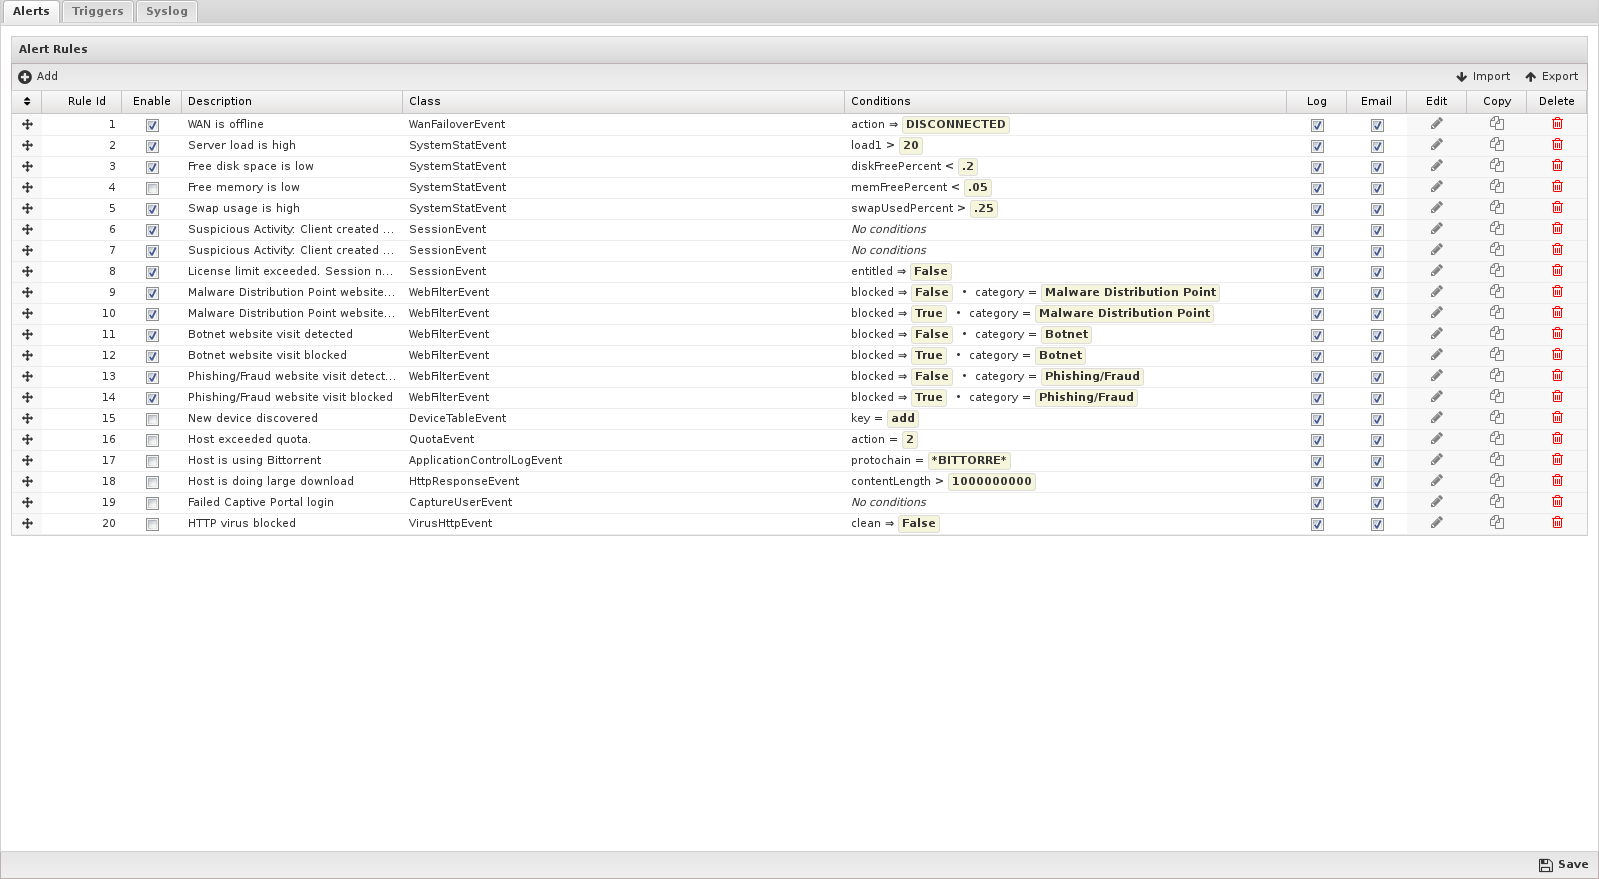Export the alert rules

point(1551,76)
